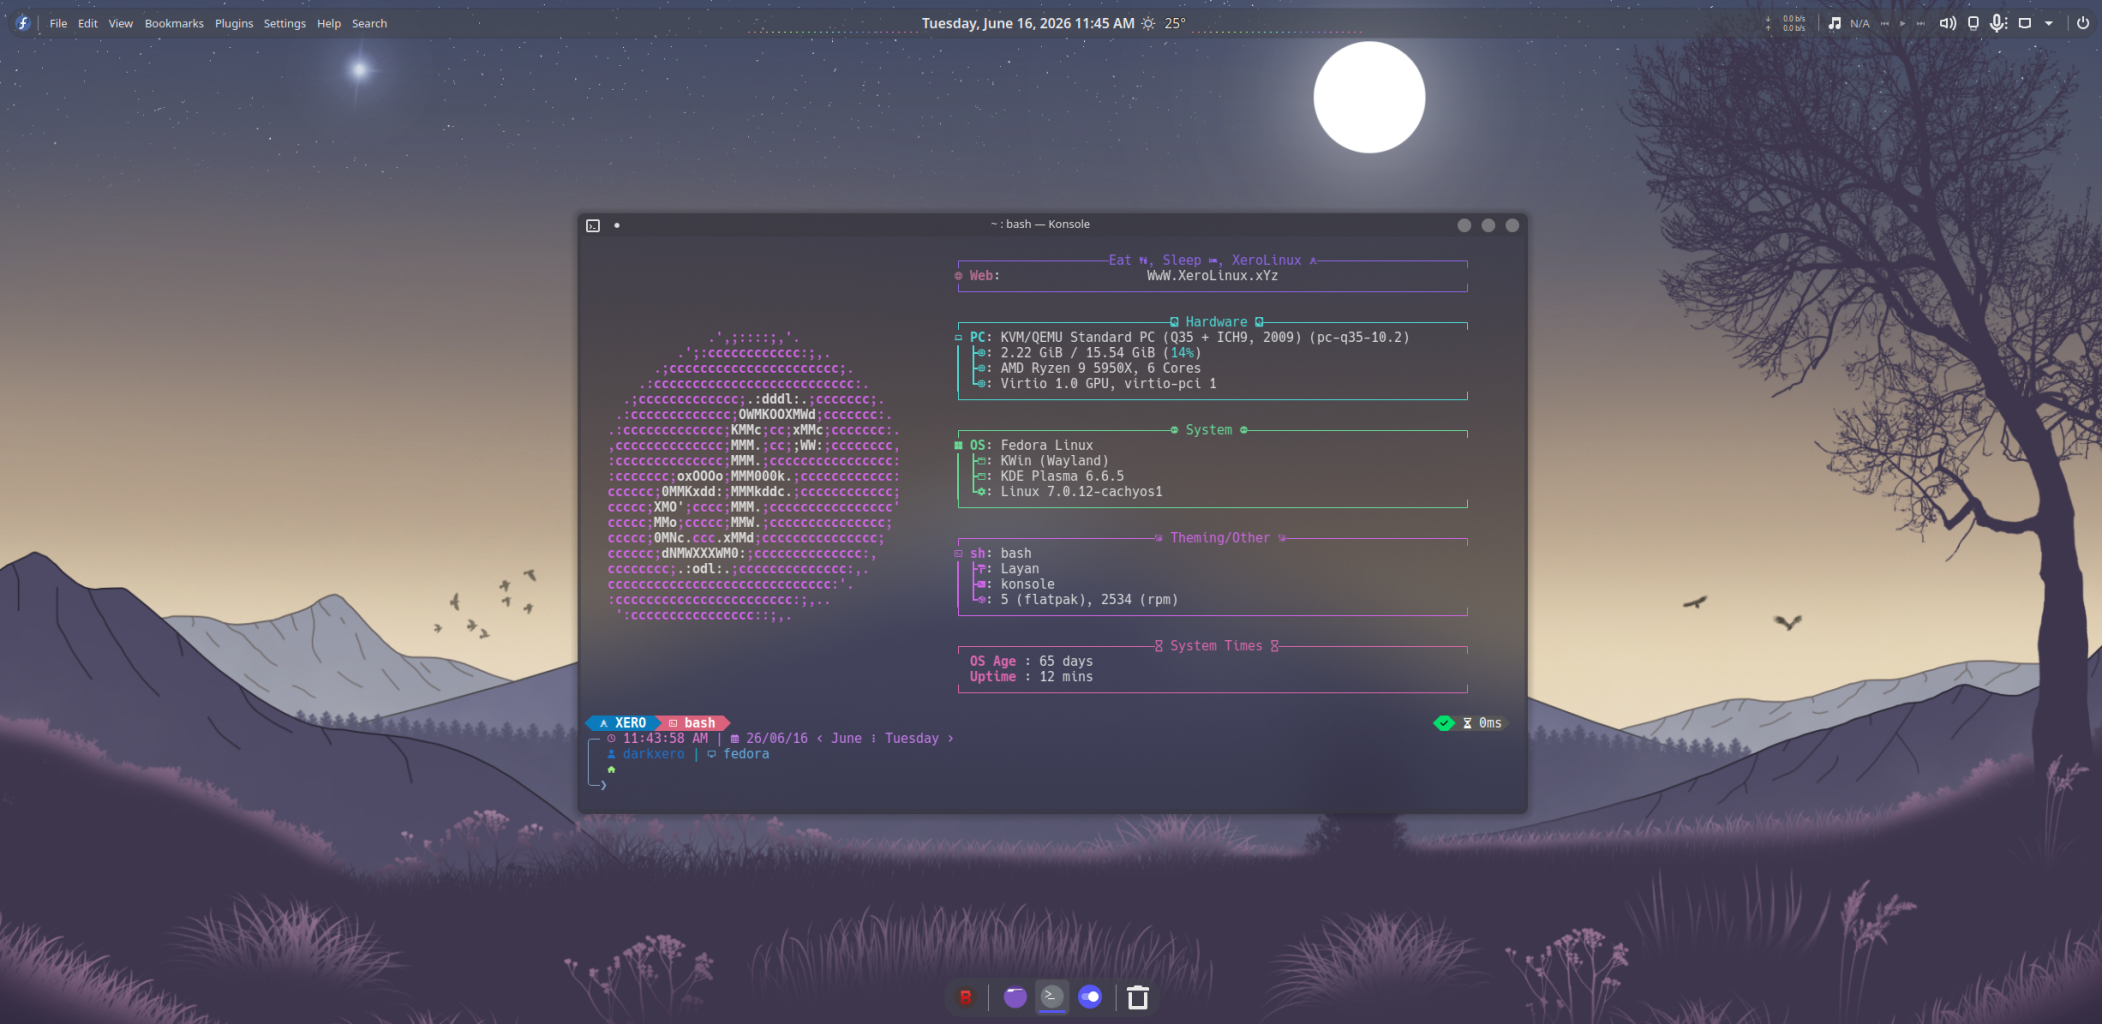Click the Konsole title '~ : bash — Konsole'
The height and width of the screenshot is (1024, 2102).
coord(1040,224)
